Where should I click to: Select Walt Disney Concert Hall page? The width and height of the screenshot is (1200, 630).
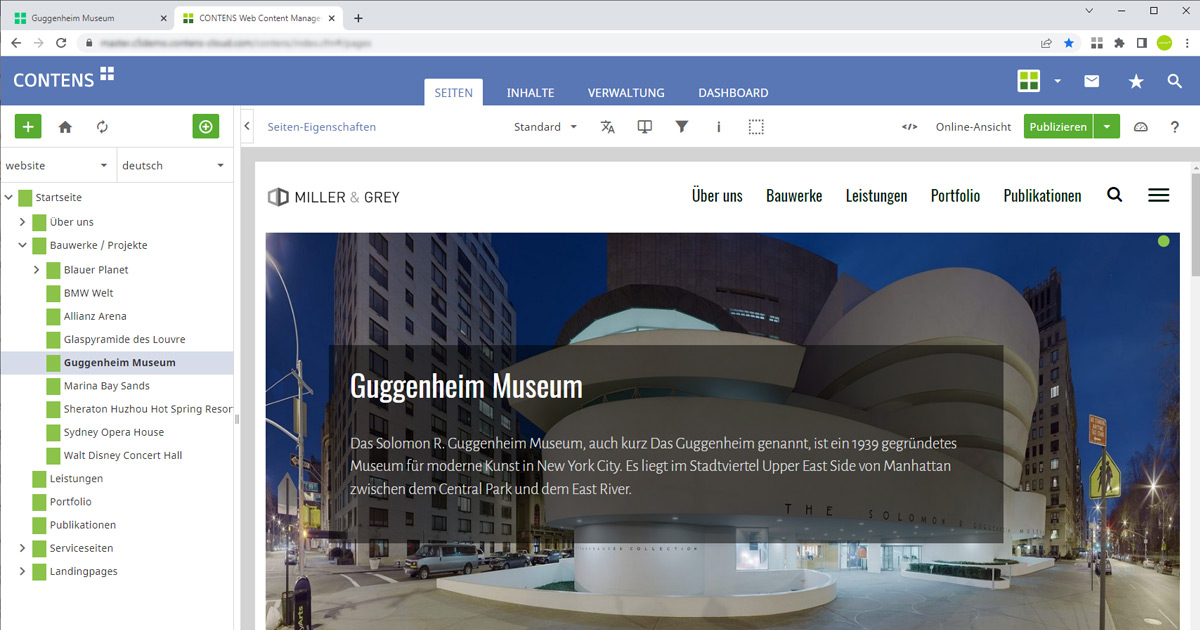[122, 455]
